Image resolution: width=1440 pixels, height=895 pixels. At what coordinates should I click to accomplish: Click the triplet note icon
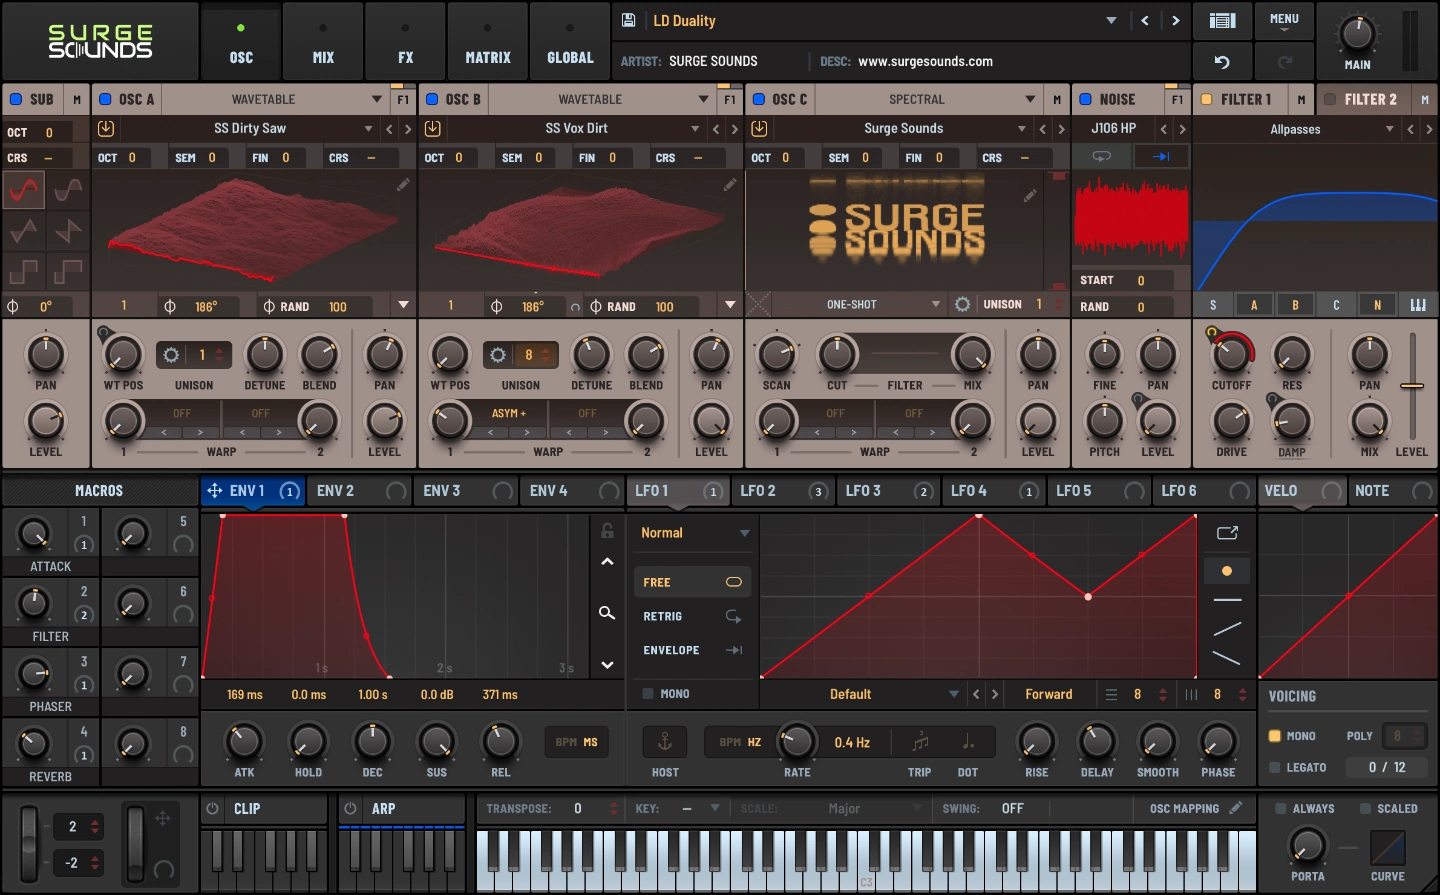point(920,742)
